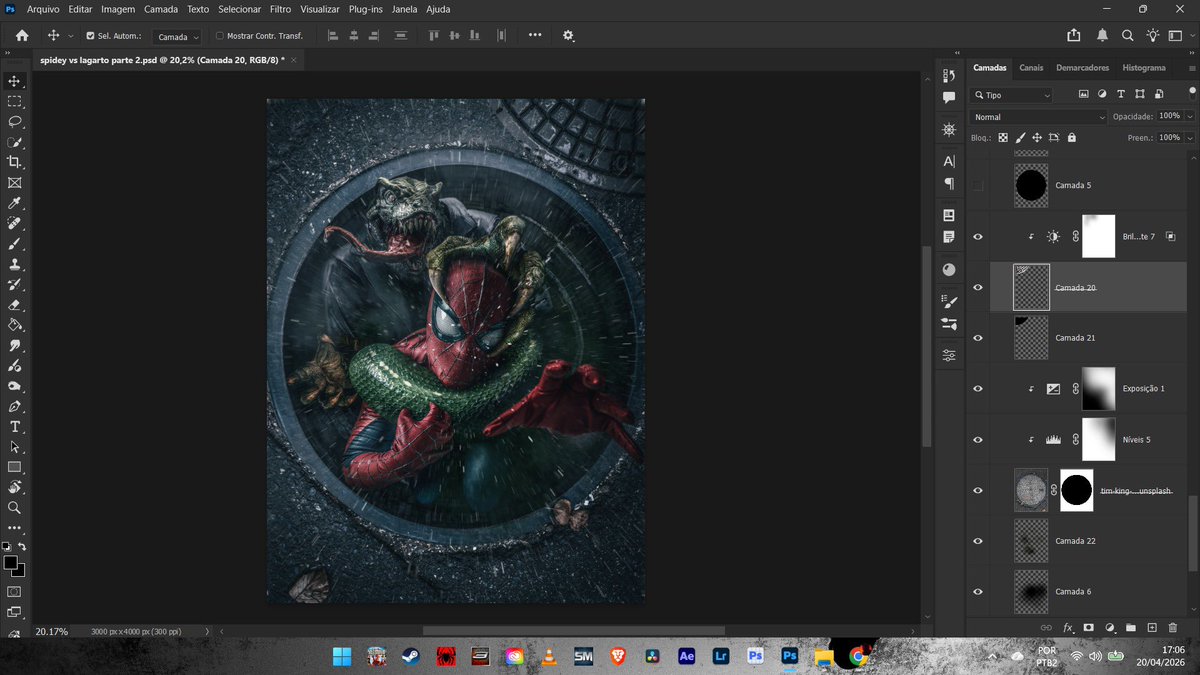The image size is (1200, 675).
Task: Open the History panel icon
Action: (x=949, y=76)
